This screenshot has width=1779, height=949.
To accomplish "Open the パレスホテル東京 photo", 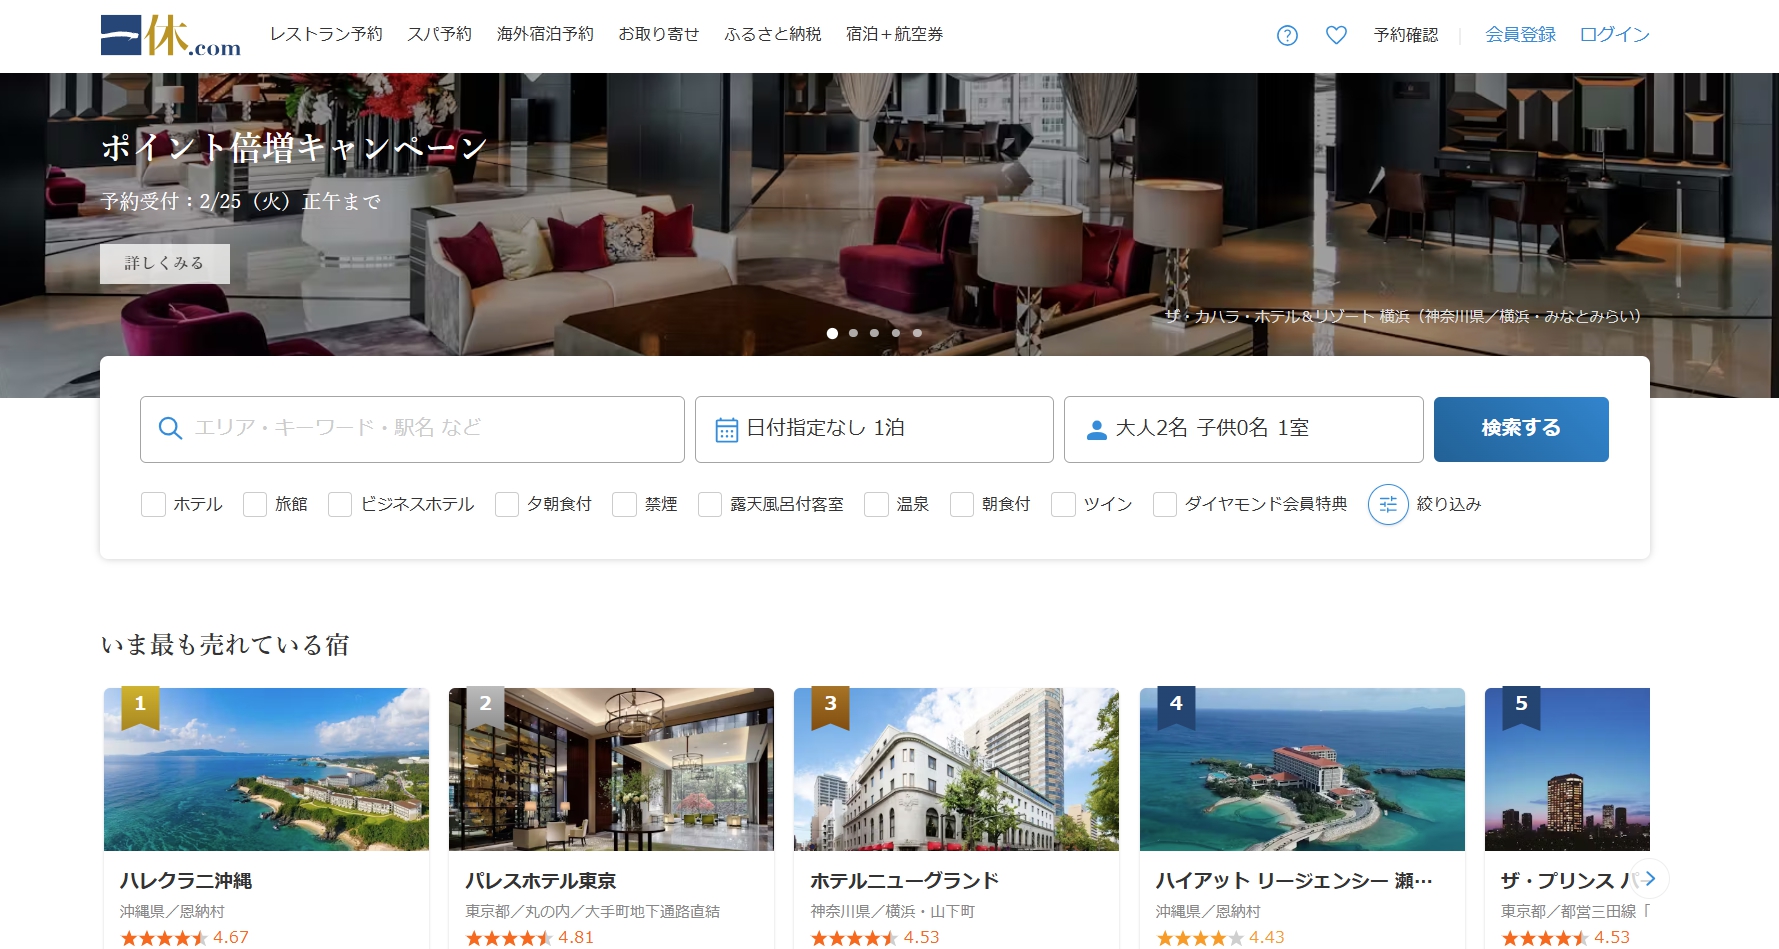I will pos(611,769).
